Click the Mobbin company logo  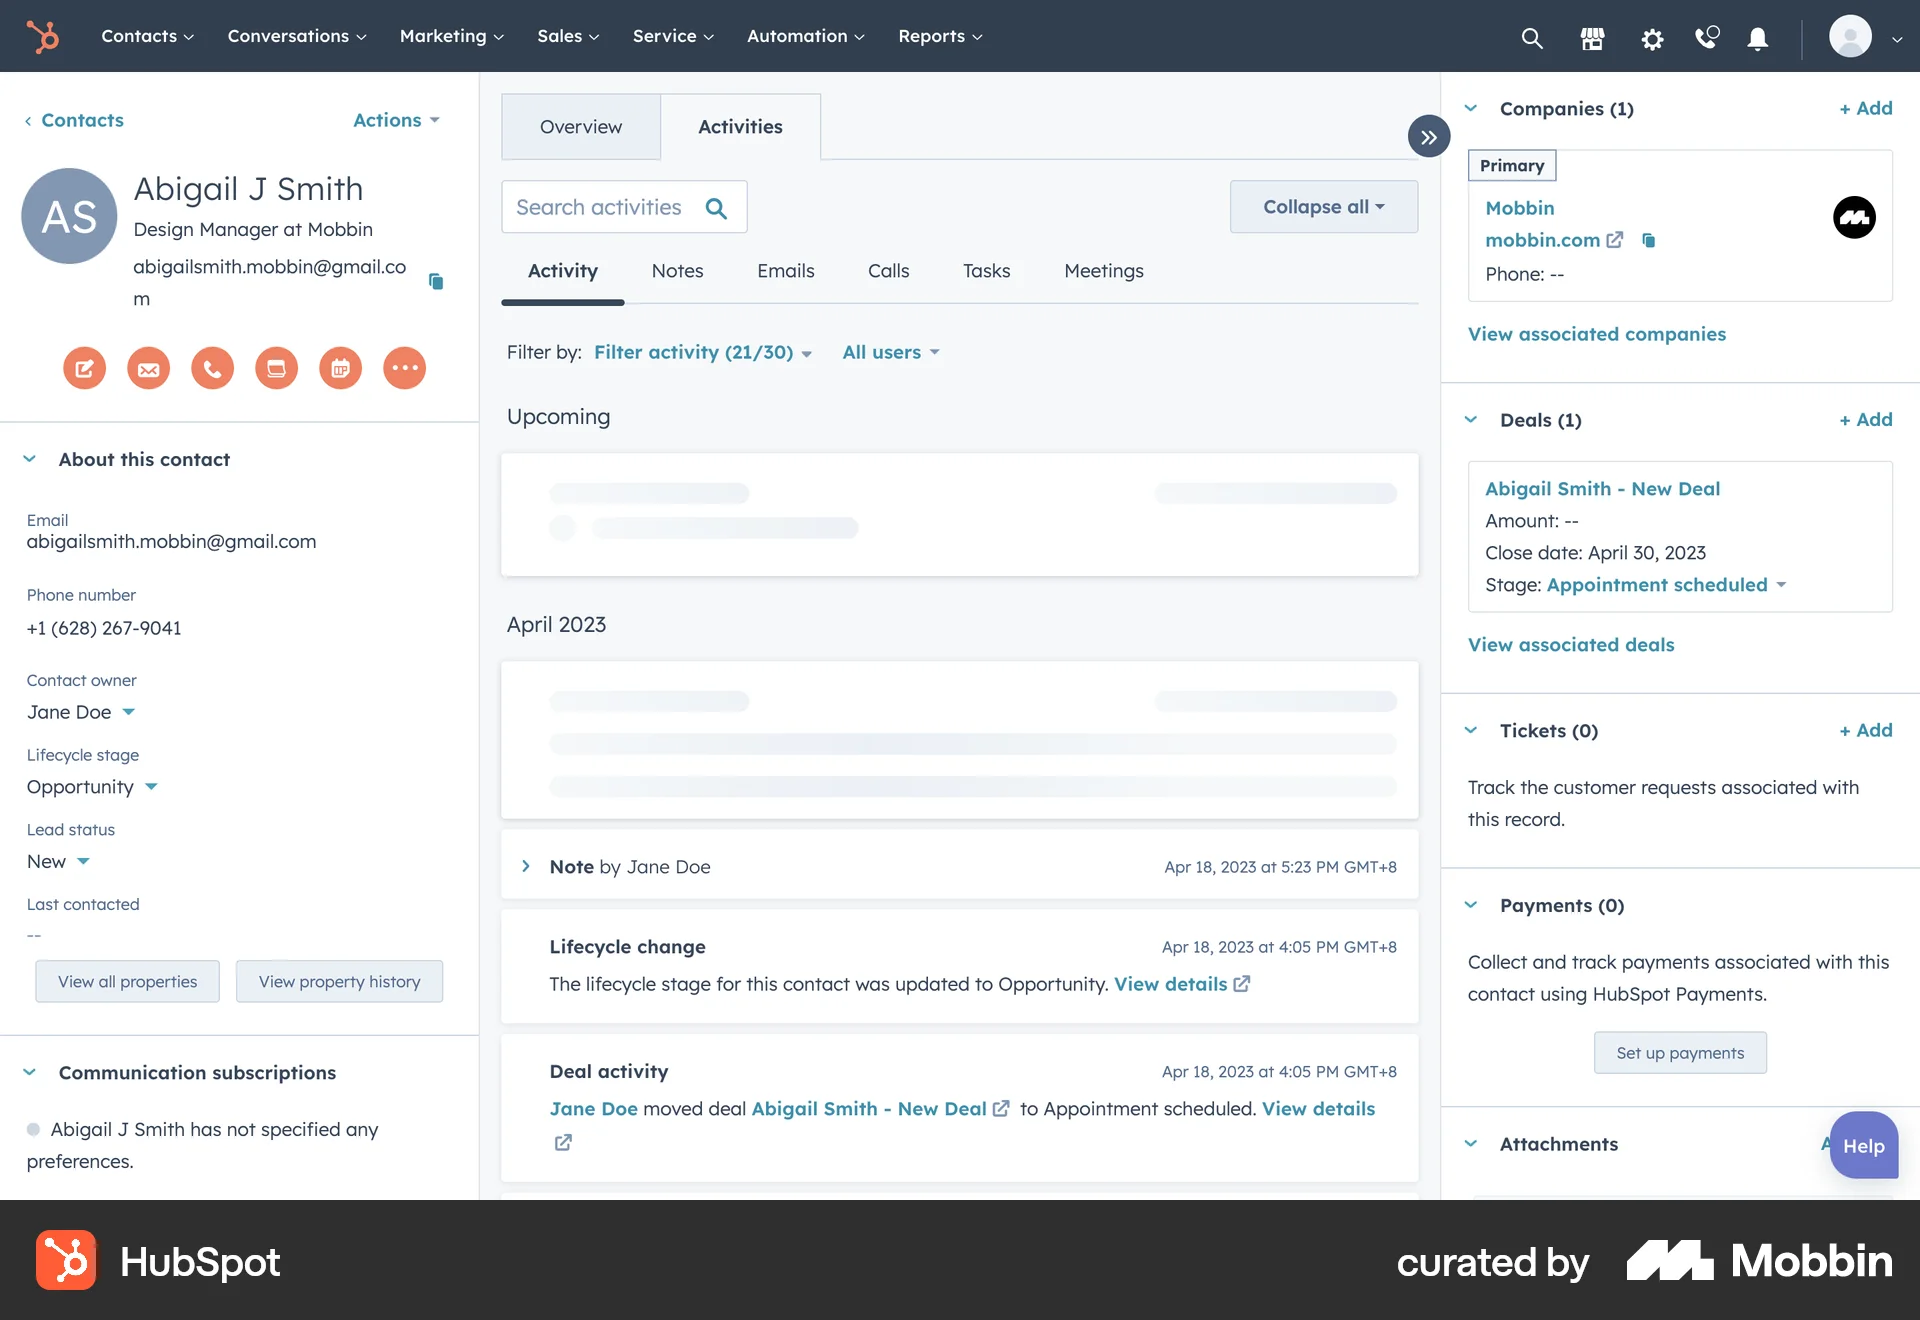tap(1854, 217)
